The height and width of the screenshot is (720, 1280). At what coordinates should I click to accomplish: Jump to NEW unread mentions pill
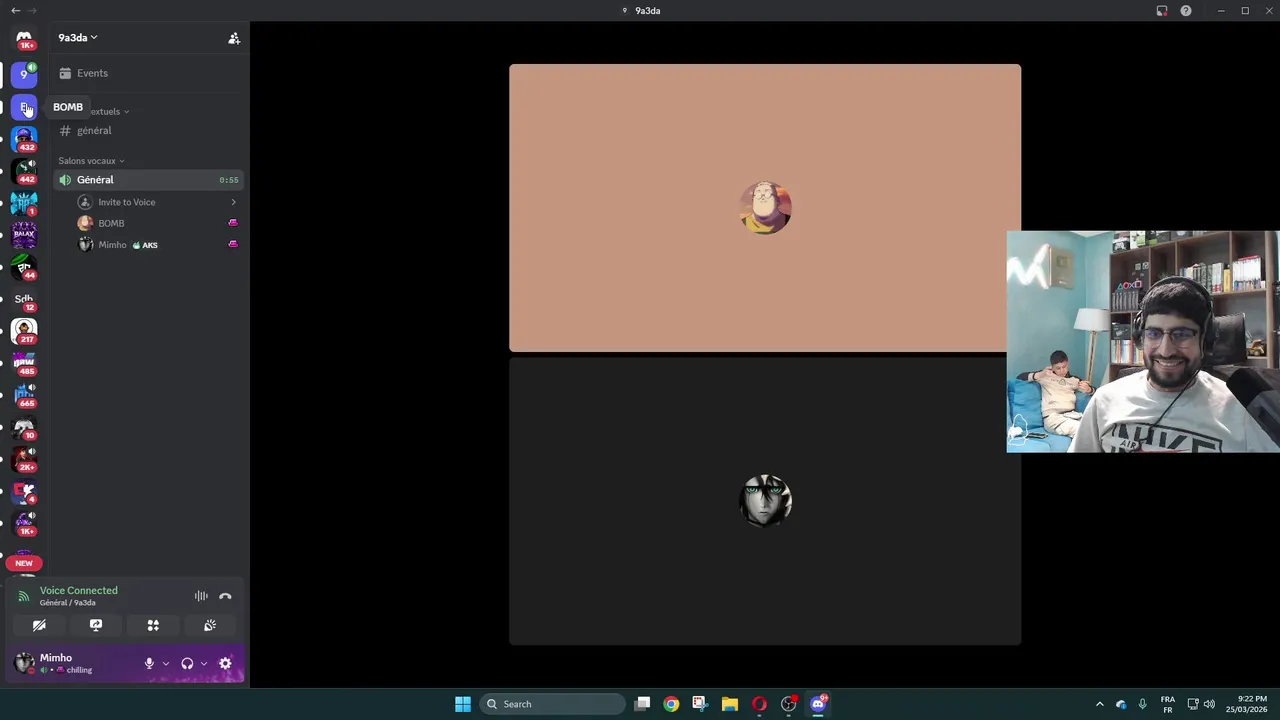point(24,563)
